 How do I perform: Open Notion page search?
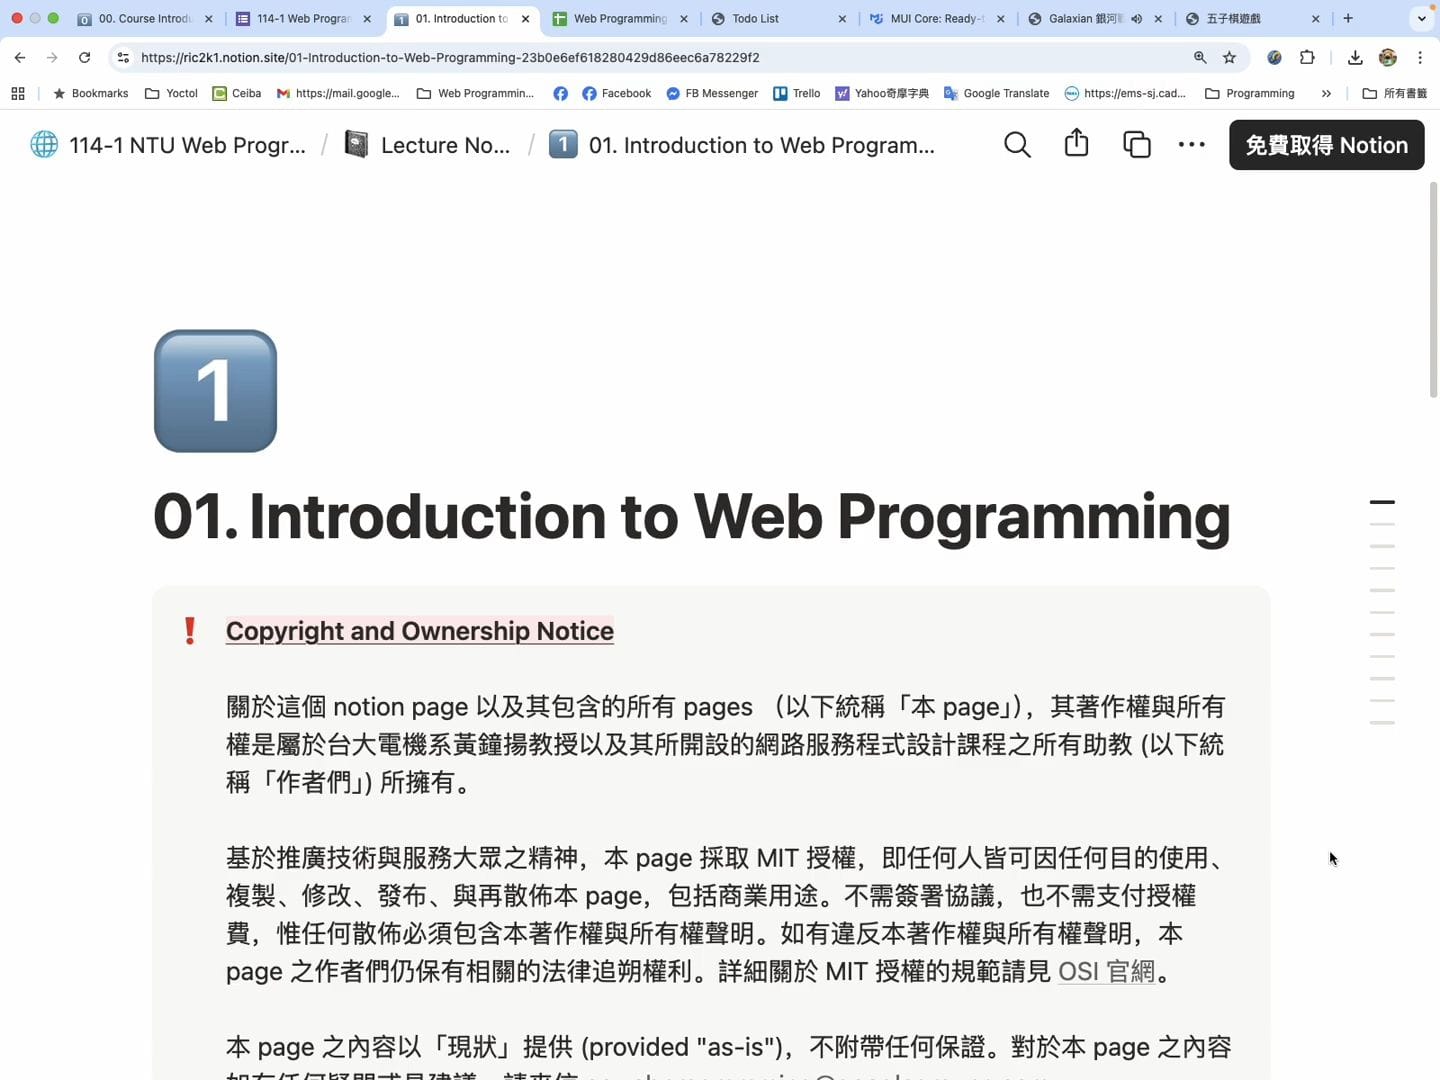pos(1017,145)
